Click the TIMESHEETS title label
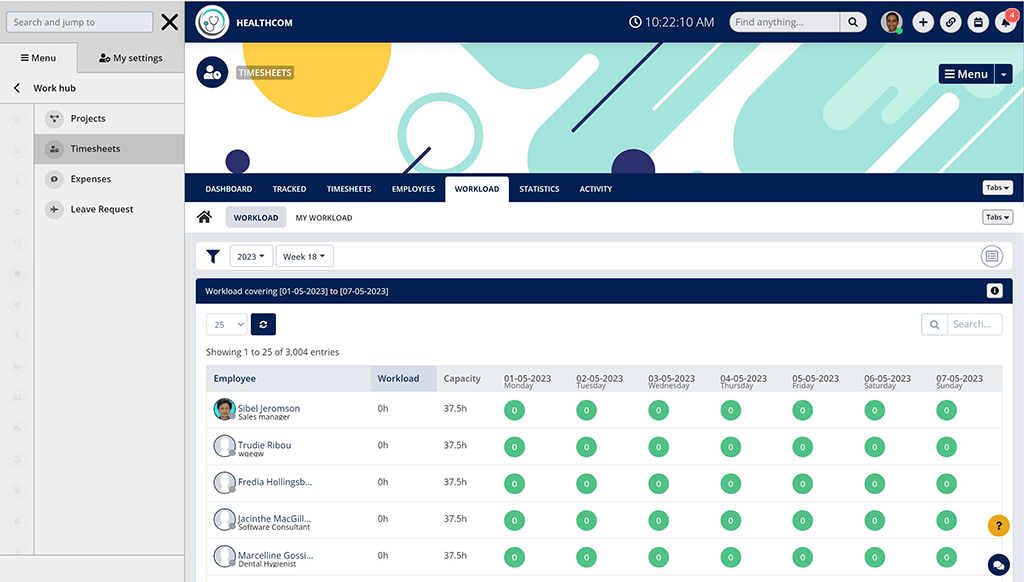This screenshot has height=582, width=1024. tap(264, 73)
